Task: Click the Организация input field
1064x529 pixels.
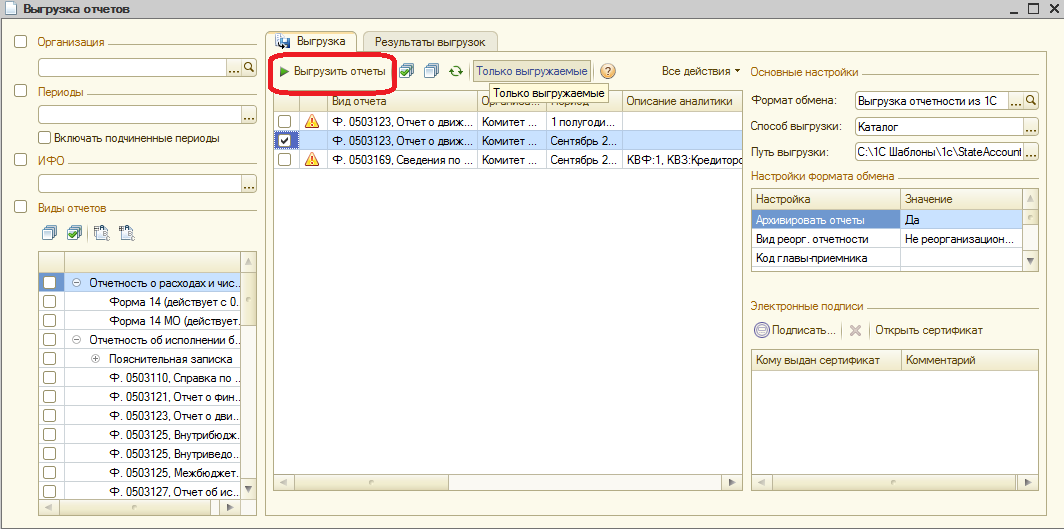Action: pos(132,67)
